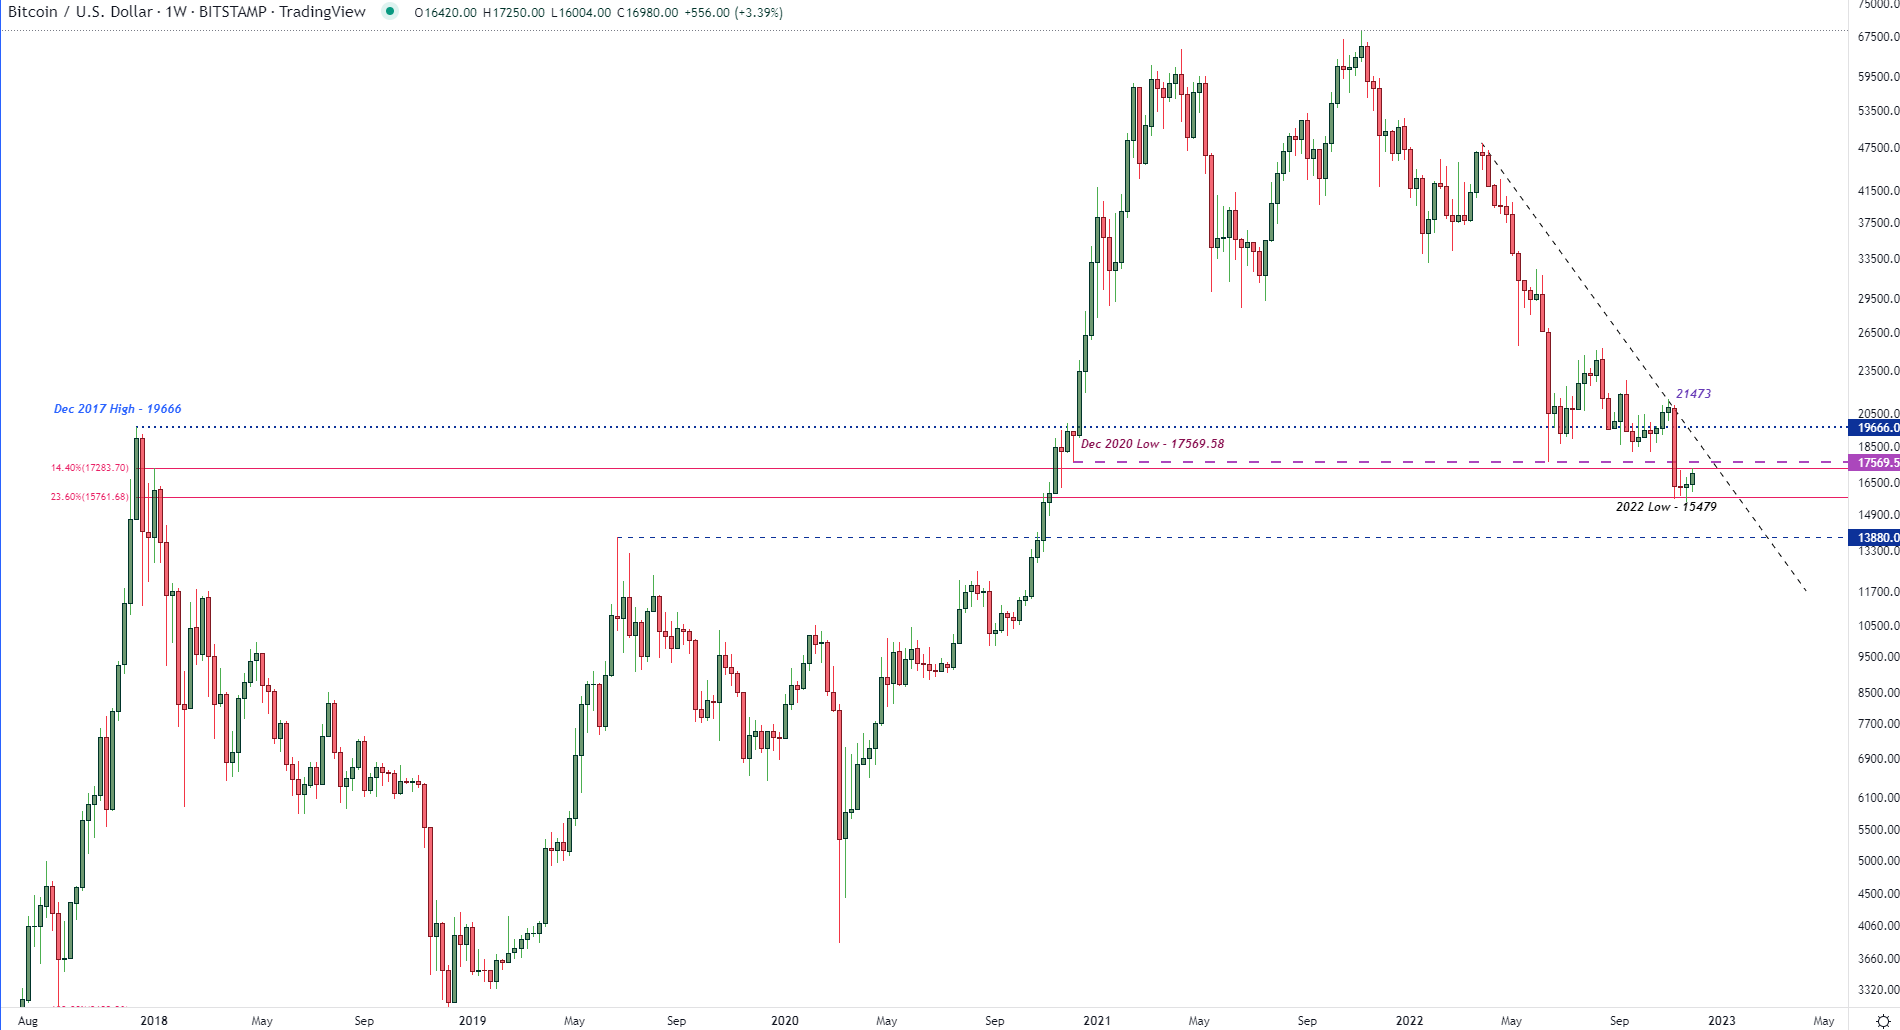This screenshot has width=1900, height=1030.
Task: Click 23500.0 on the price axis
Action: point(1878,370)
